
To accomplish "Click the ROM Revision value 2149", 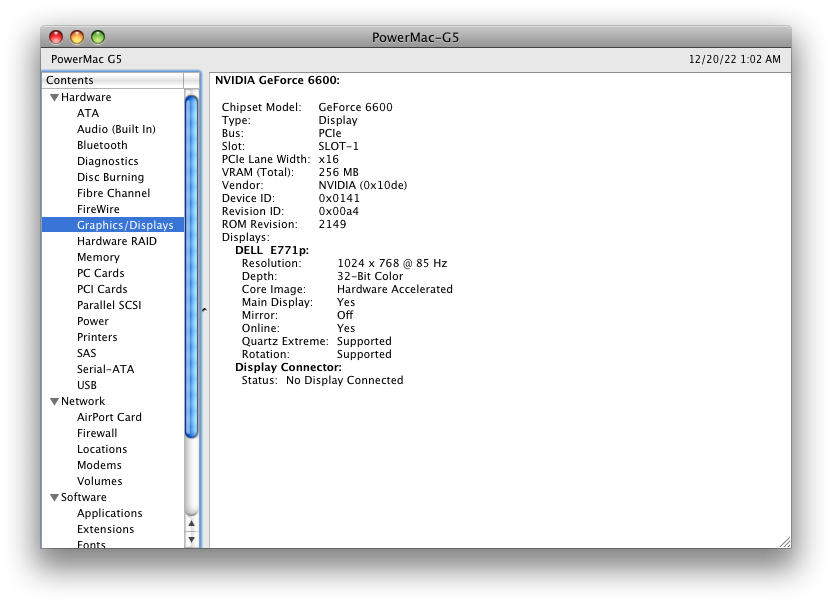I will 332,224.
